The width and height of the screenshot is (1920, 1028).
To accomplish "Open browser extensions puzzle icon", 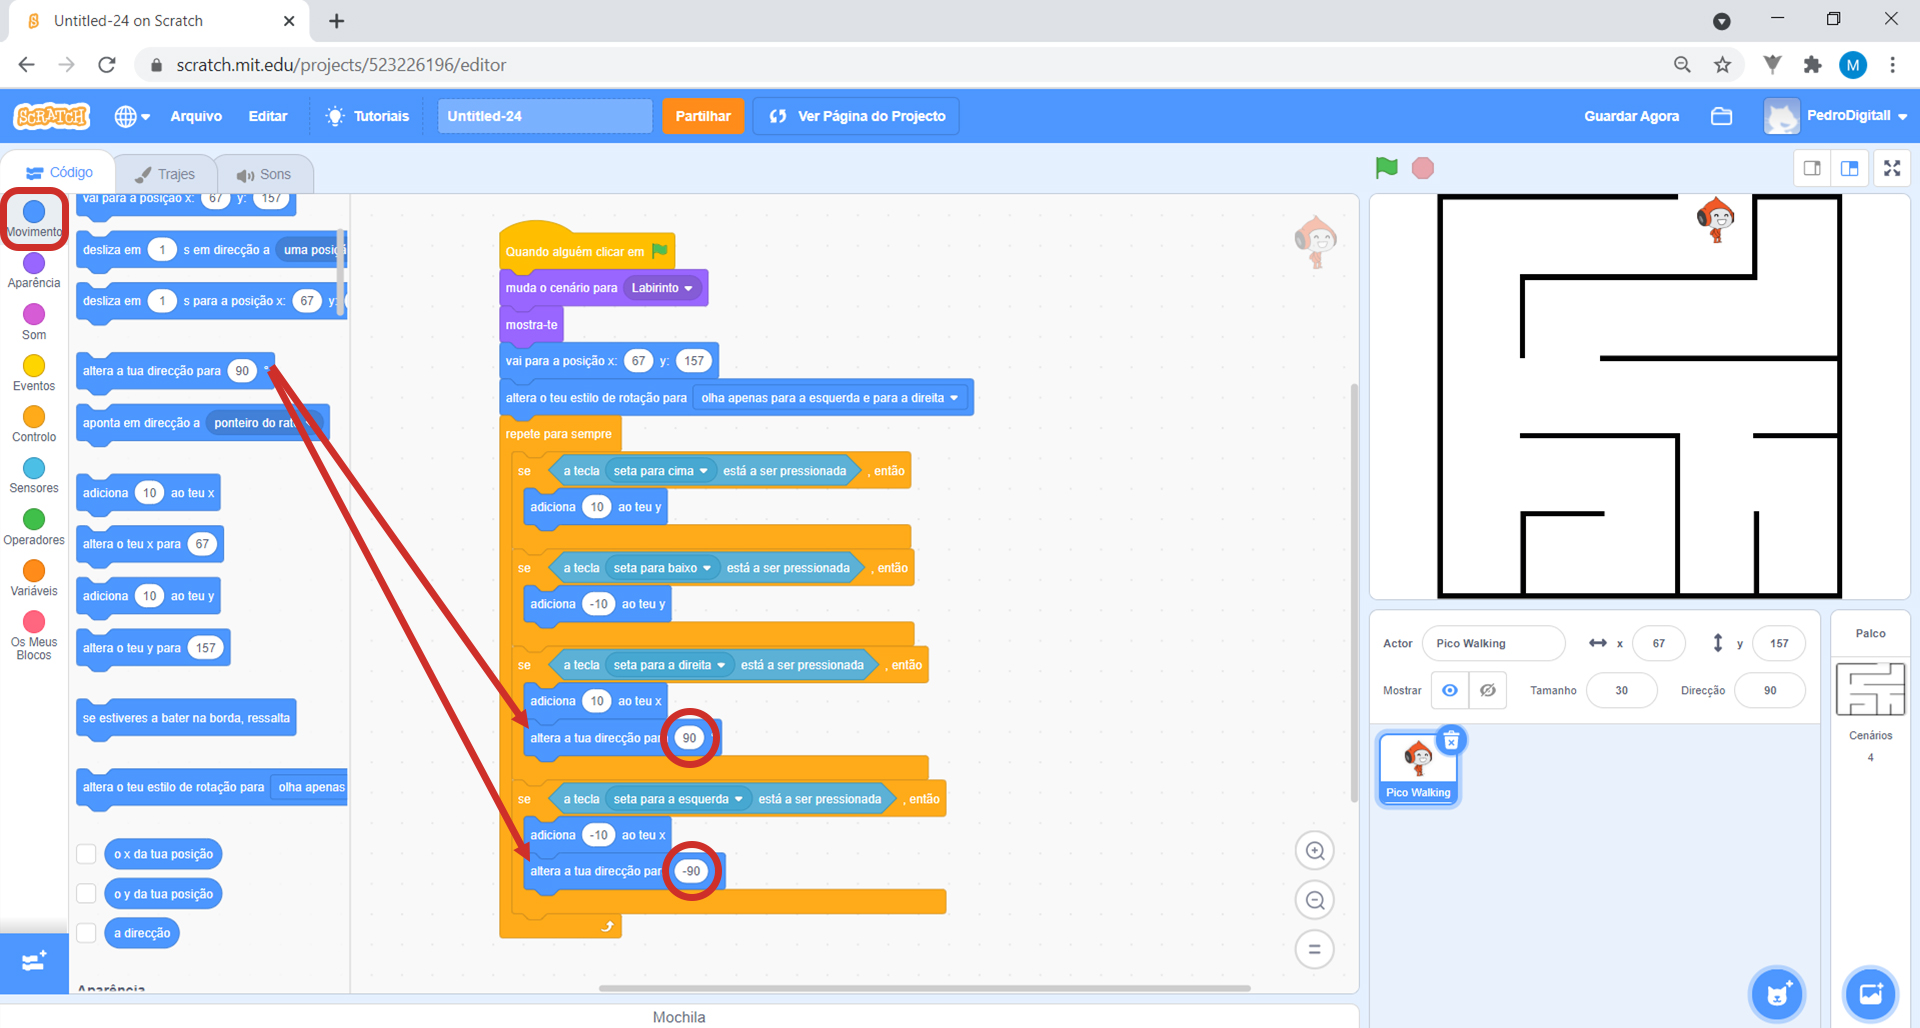I will 1812,65.
